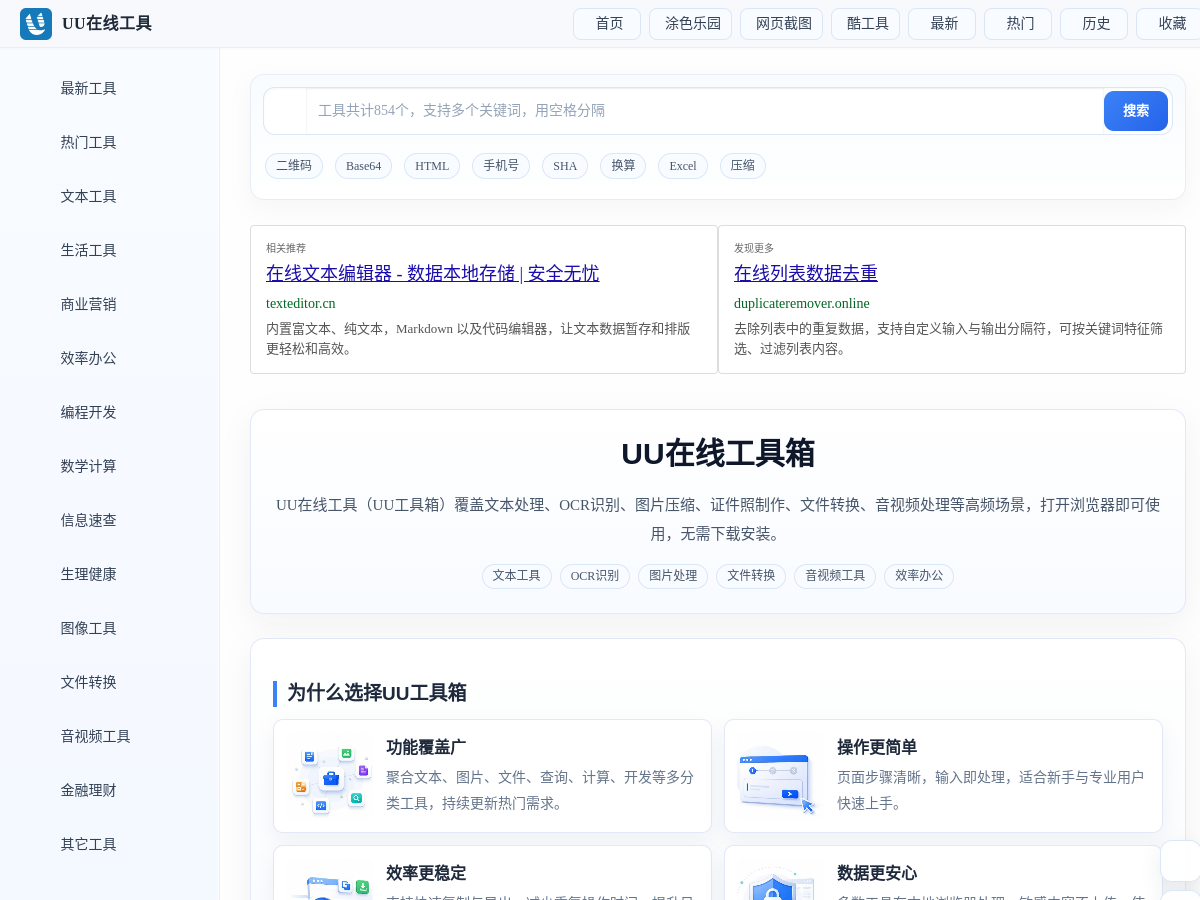Click the UU在线工具箱 main heading
This screenshot has height=900, width=1200.
click(x=718, y=453)
